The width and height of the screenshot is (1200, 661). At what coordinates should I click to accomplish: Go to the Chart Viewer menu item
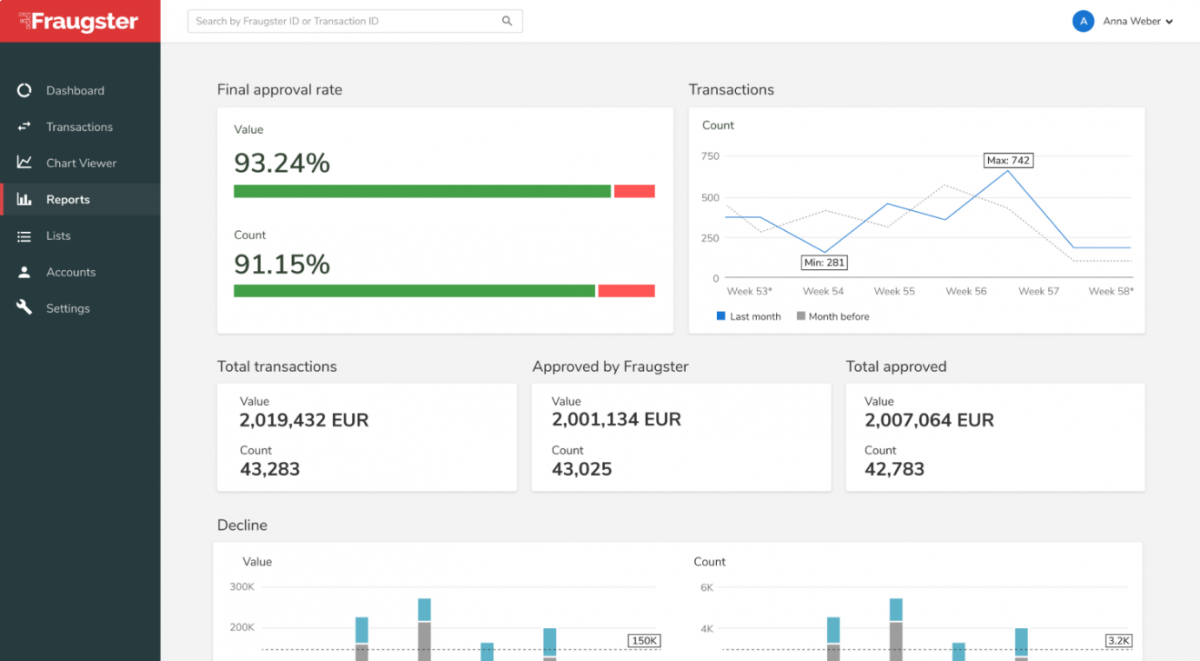[x=81, y=163]
